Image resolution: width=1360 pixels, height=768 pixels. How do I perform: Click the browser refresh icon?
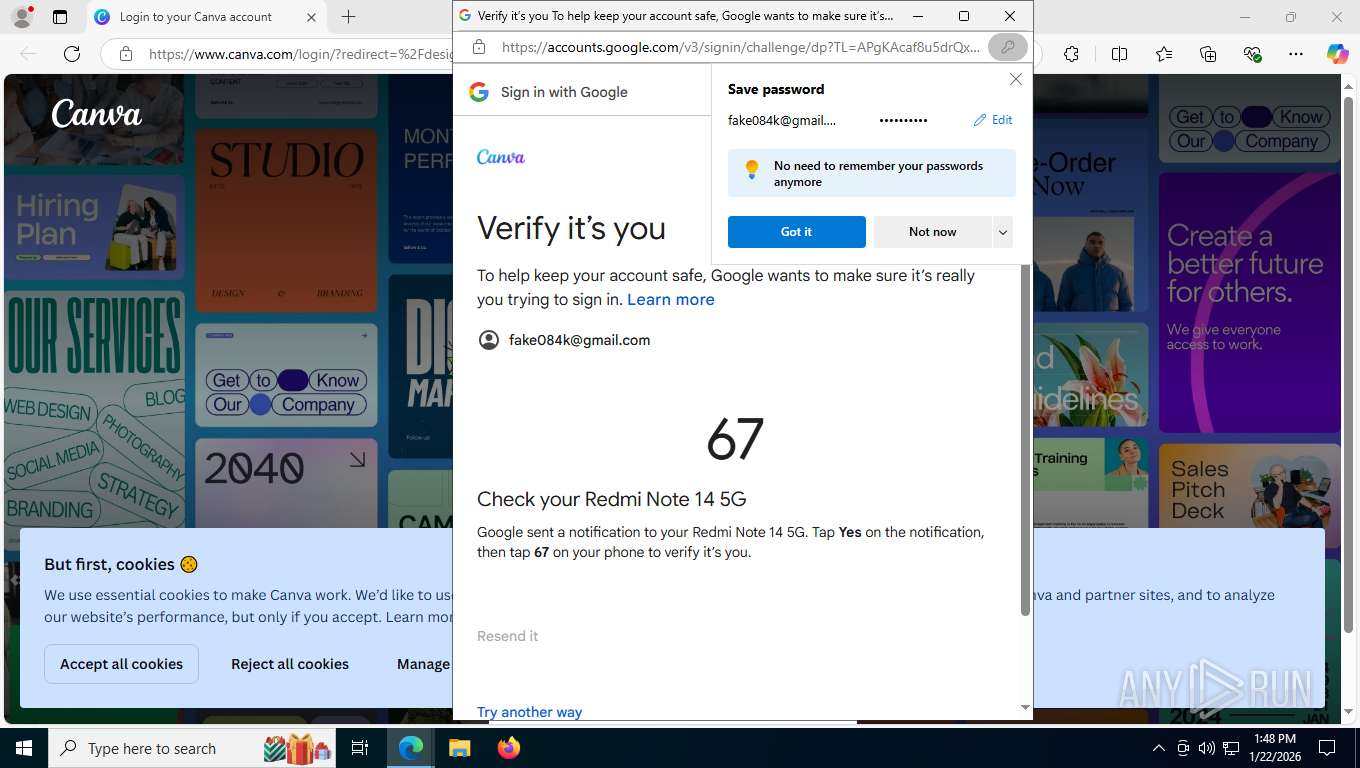72,54
